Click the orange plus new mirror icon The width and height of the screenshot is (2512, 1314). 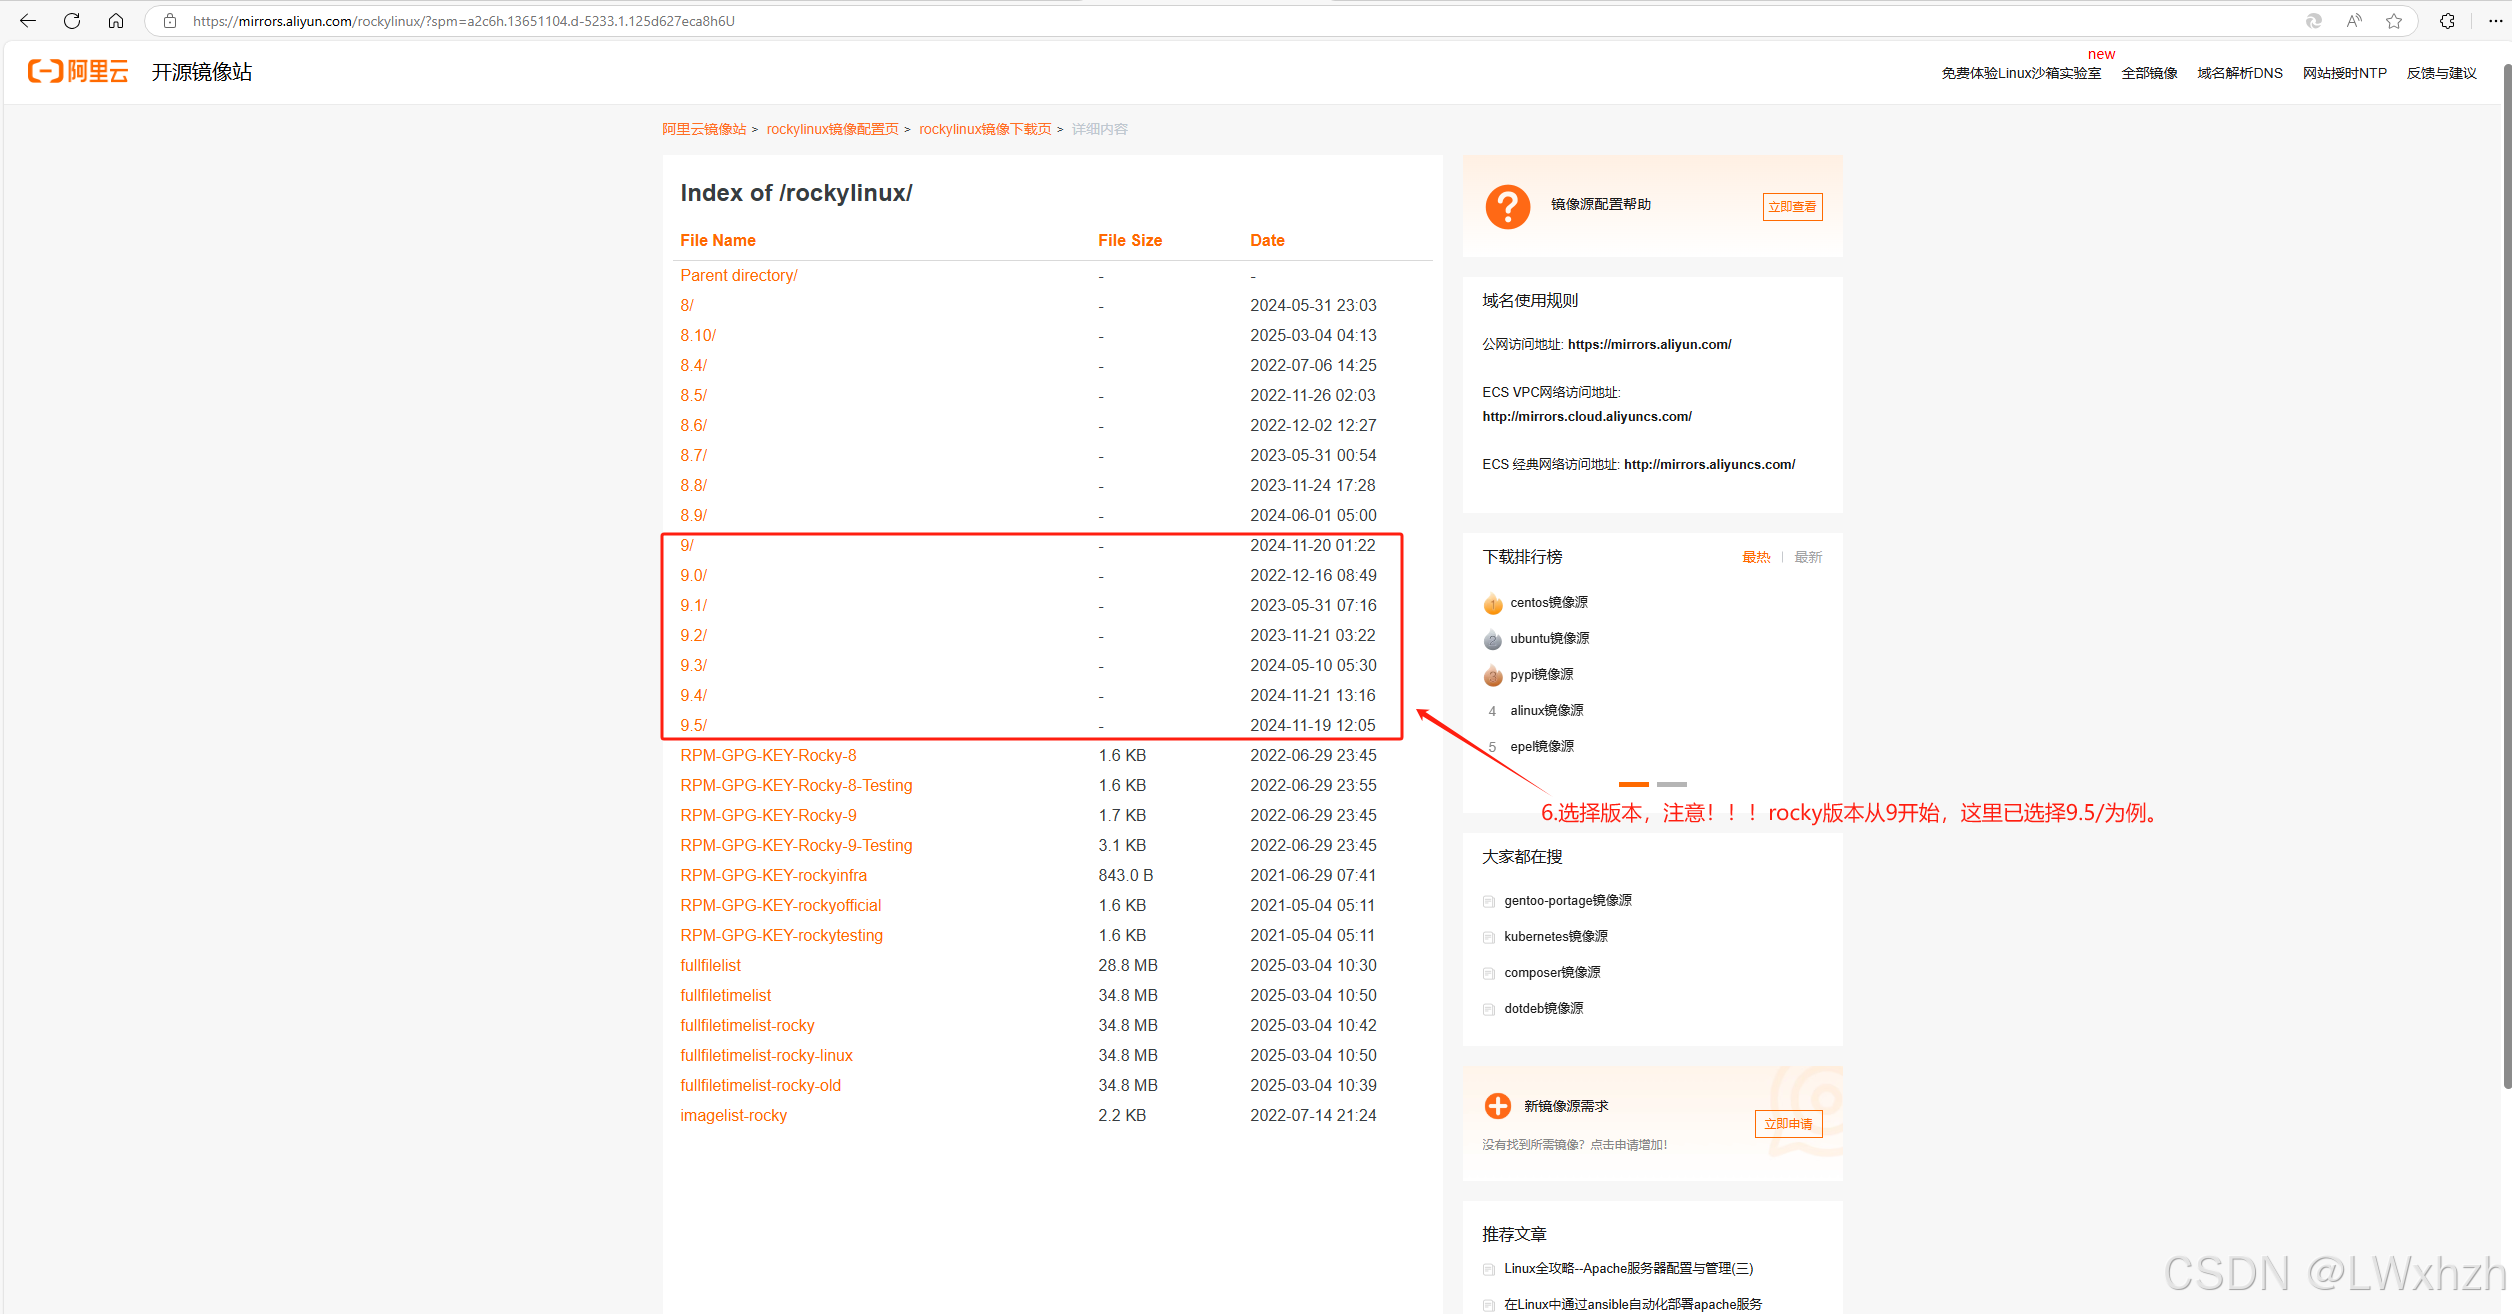tap(1497, 1106)
